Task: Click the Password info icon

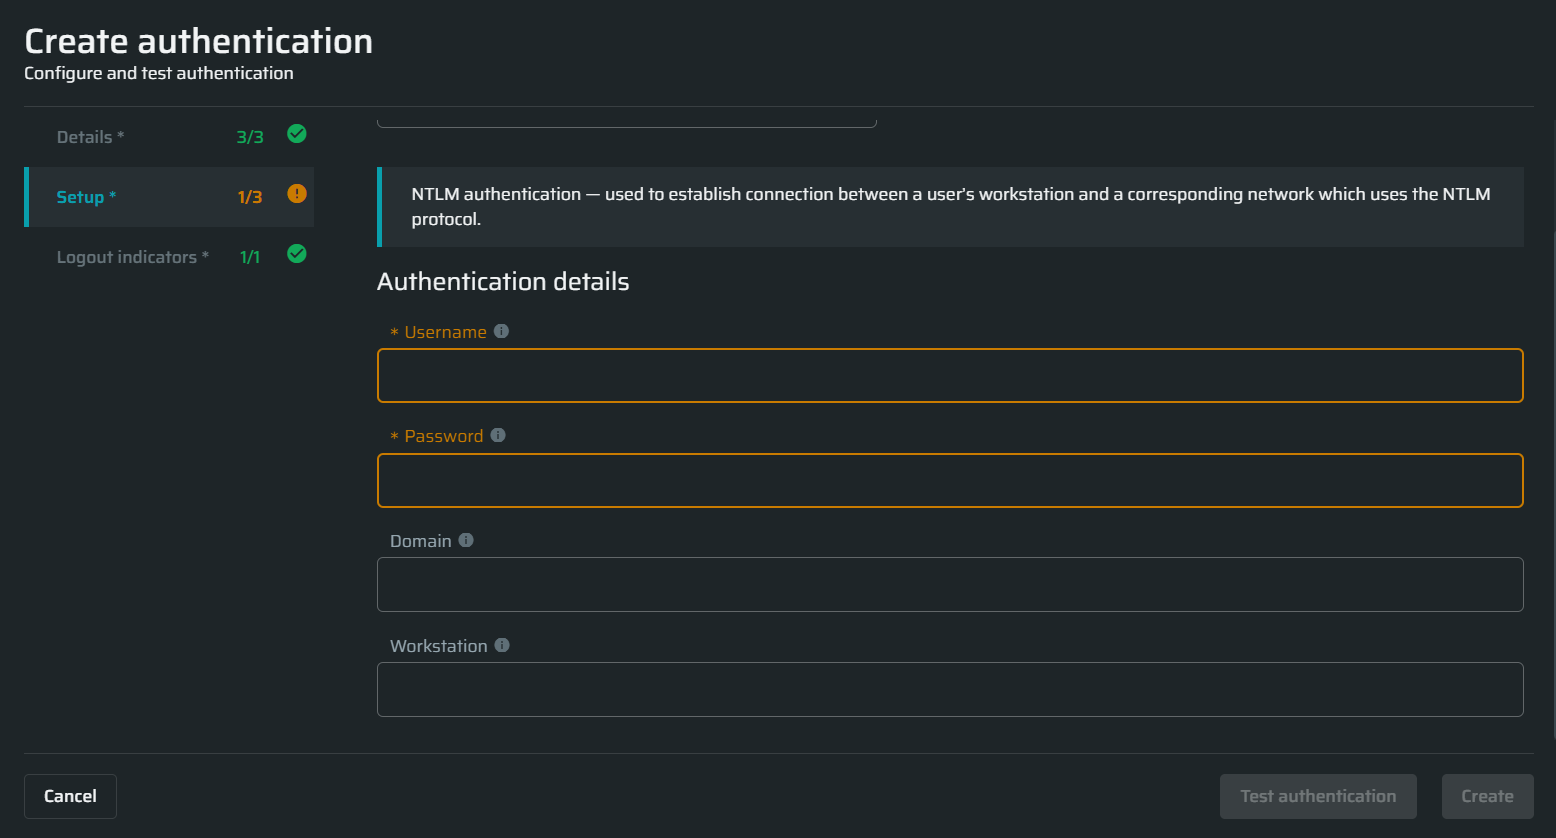Action: click(x=498, y=435)
